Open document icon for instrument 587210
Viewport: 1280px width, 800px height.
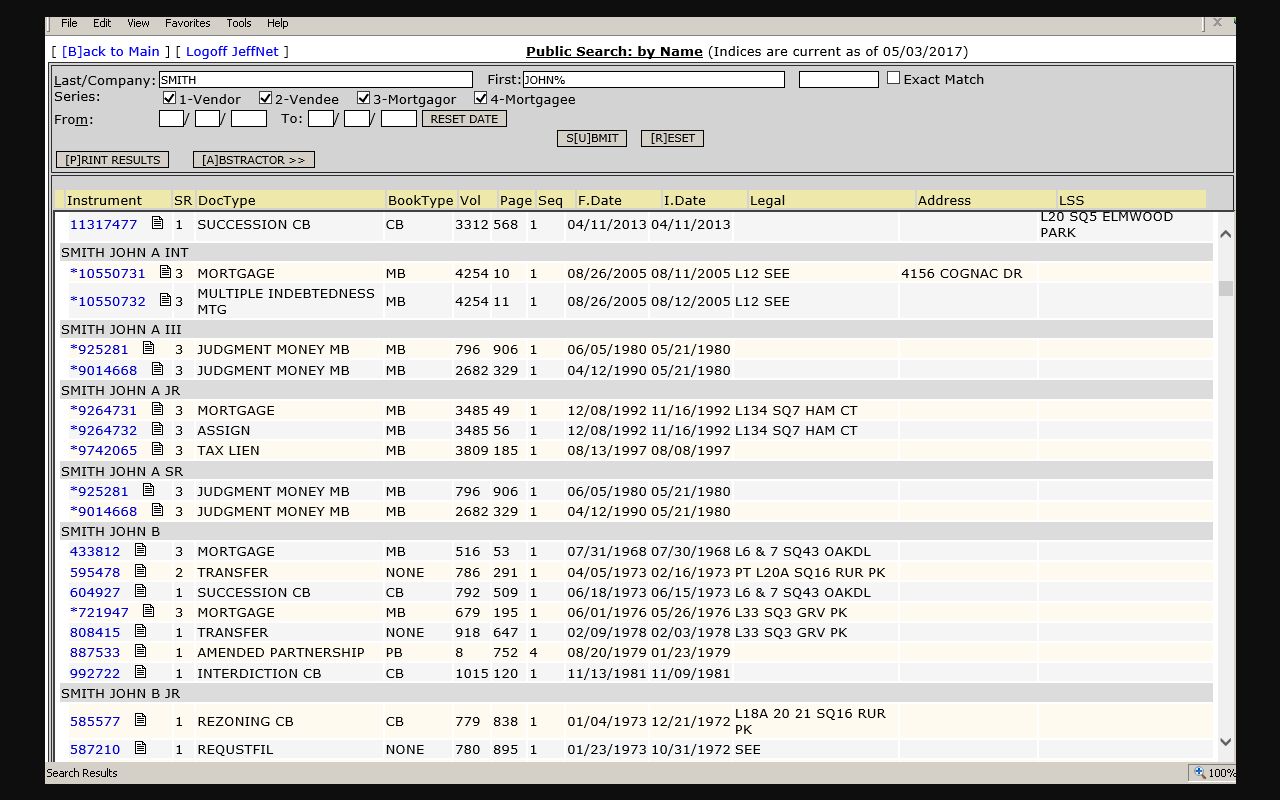pyautogui.click(x=140, y=747)
